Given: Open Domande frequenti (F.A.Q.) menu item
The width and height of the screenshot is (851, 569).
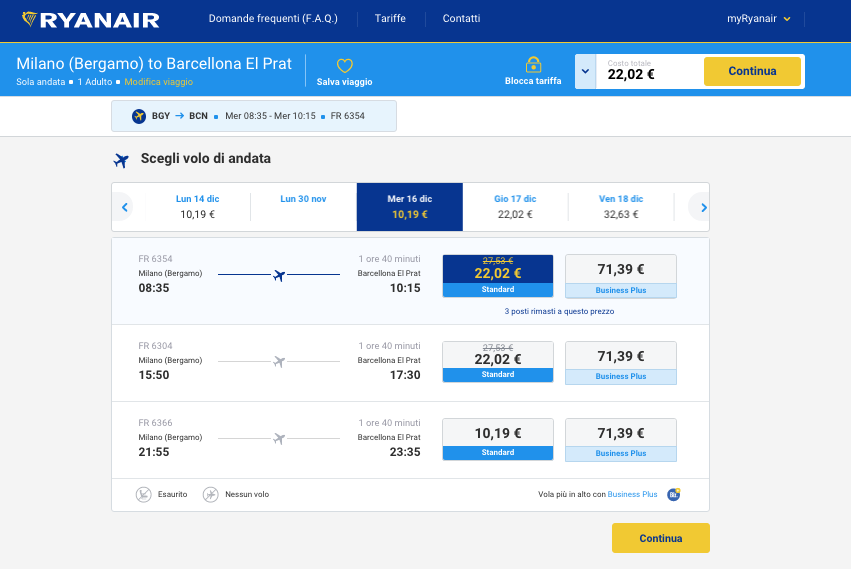Looking at the screenshot, I should [x=273, y=18].
